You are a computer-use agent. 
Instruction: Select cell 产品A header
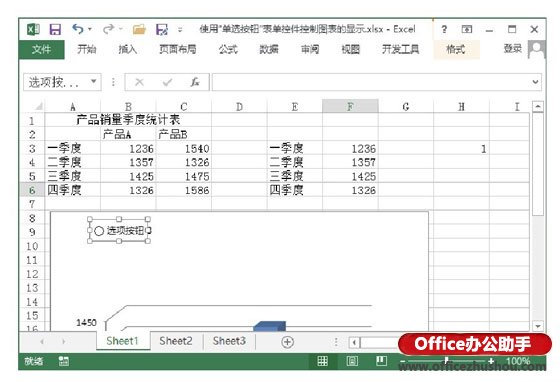point(128,134)
